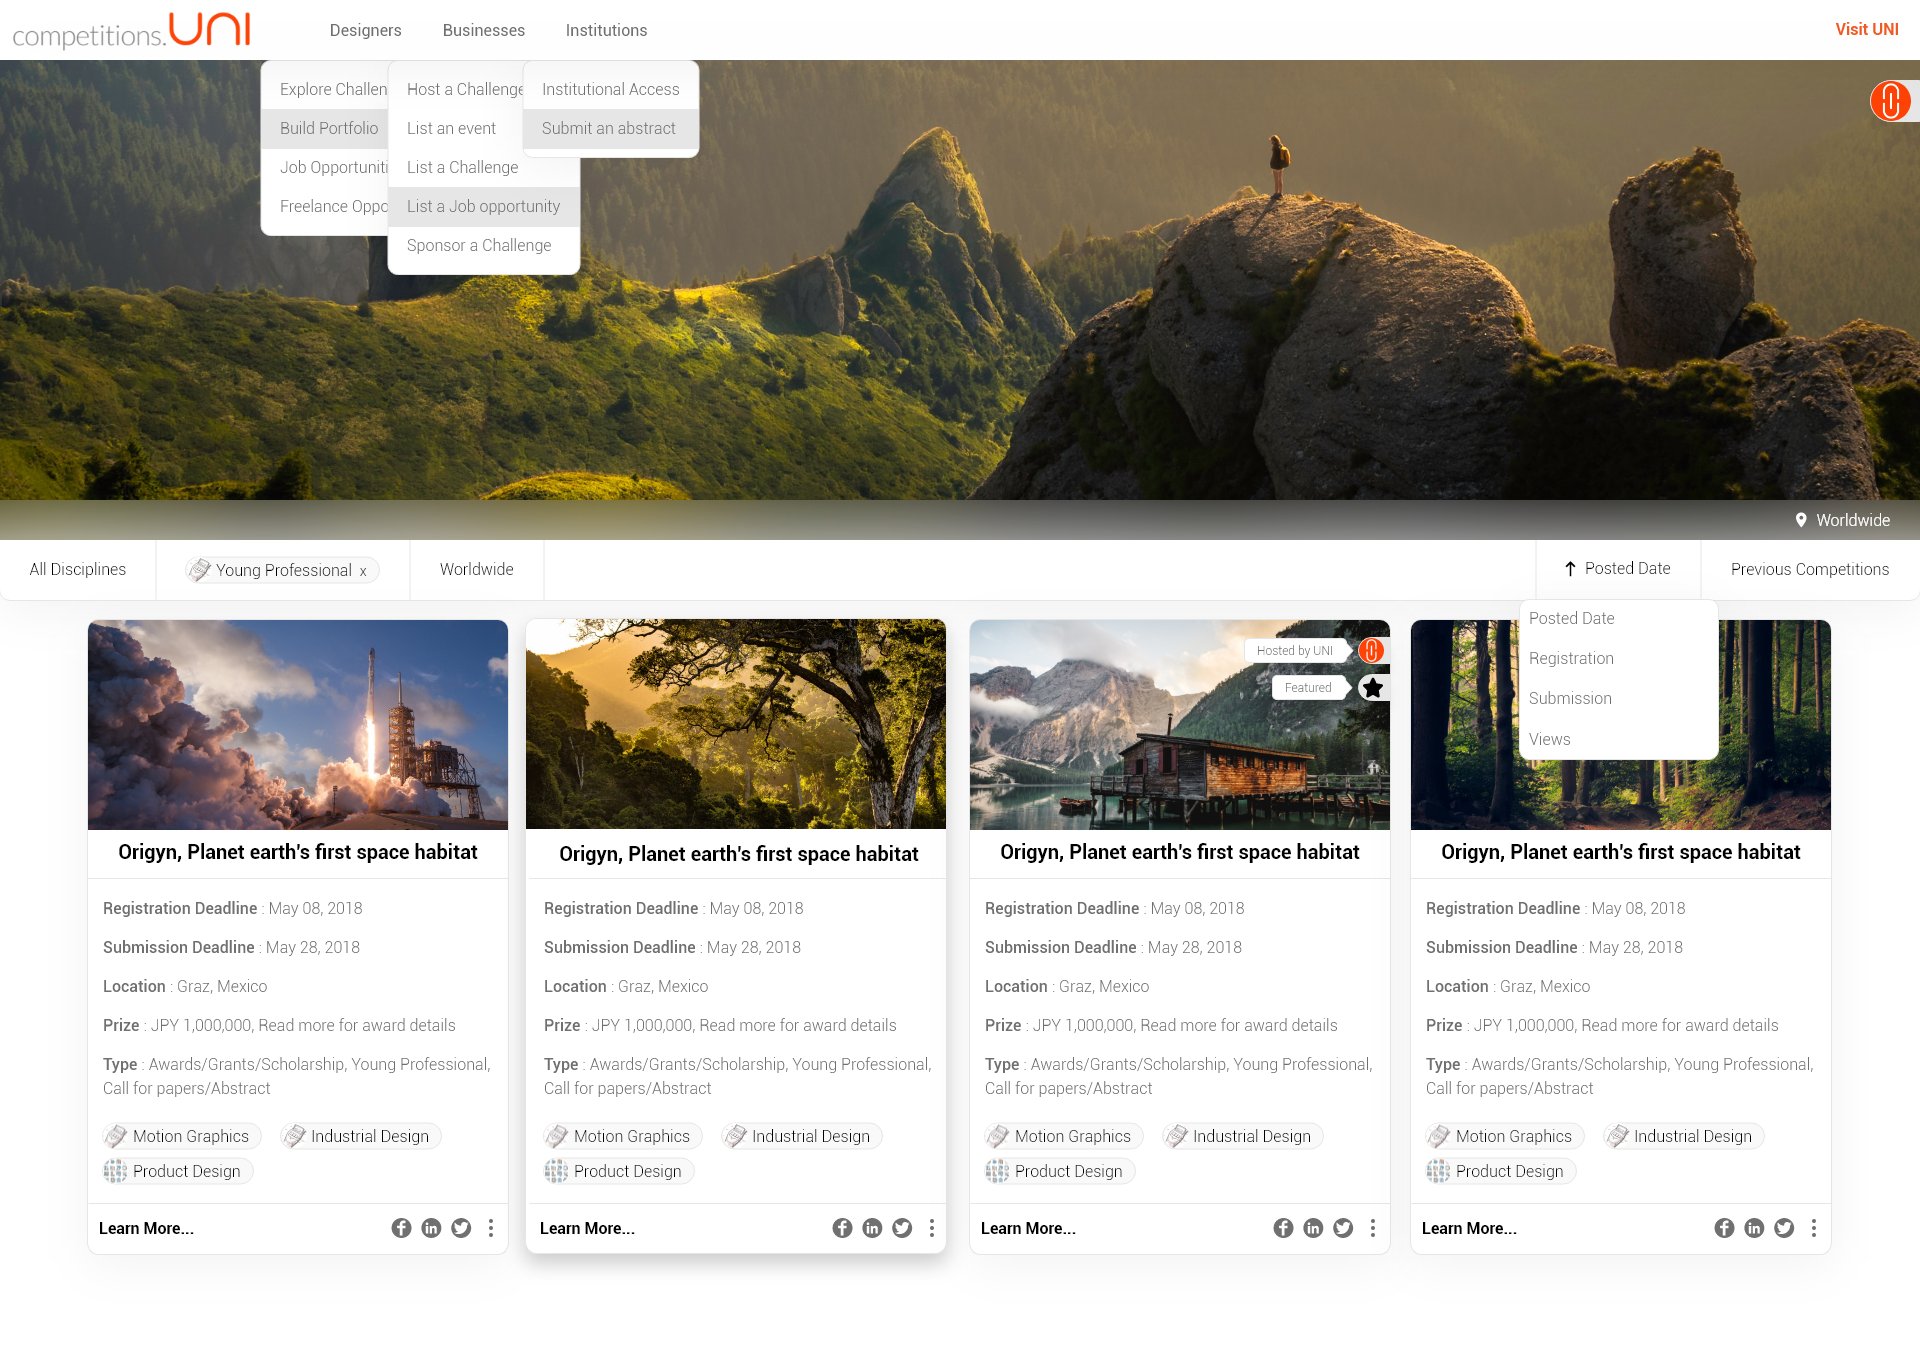Click Learn More on the lake cabin card

click(1028, 1228)
